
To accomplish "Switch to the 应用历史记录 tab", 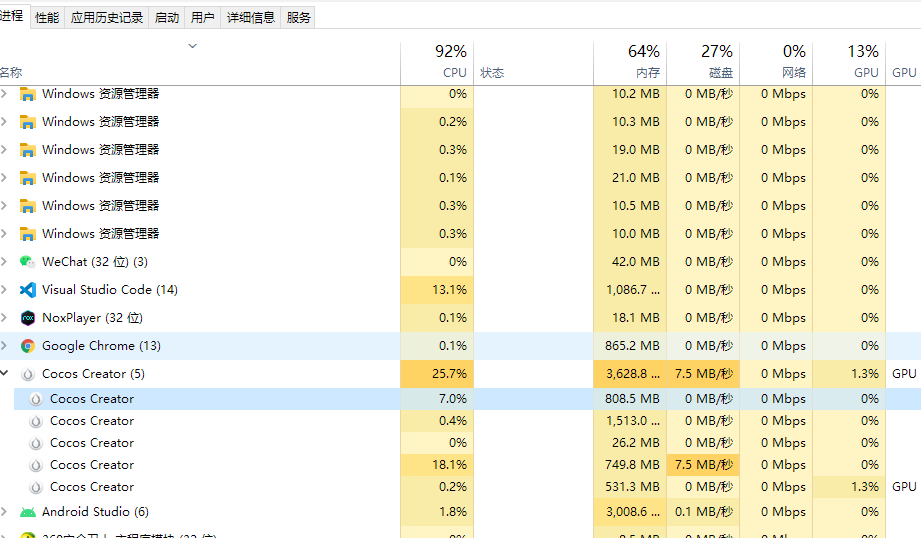I will 107,18.
